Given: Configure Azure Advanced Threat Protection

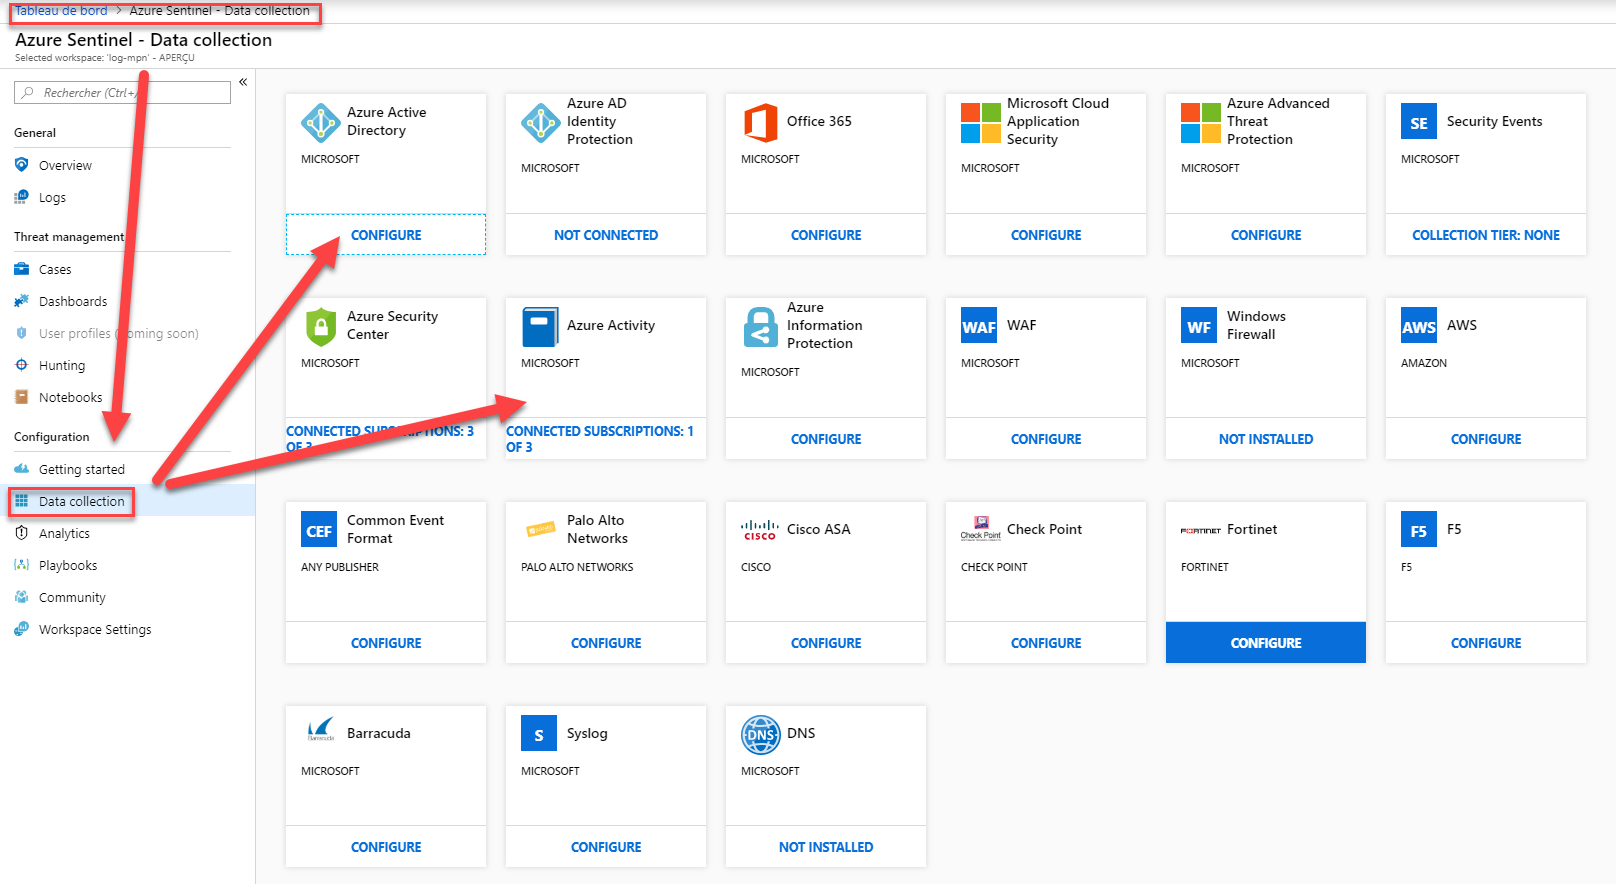Looking at the screenshot, I should click(x=1266, y=235).
